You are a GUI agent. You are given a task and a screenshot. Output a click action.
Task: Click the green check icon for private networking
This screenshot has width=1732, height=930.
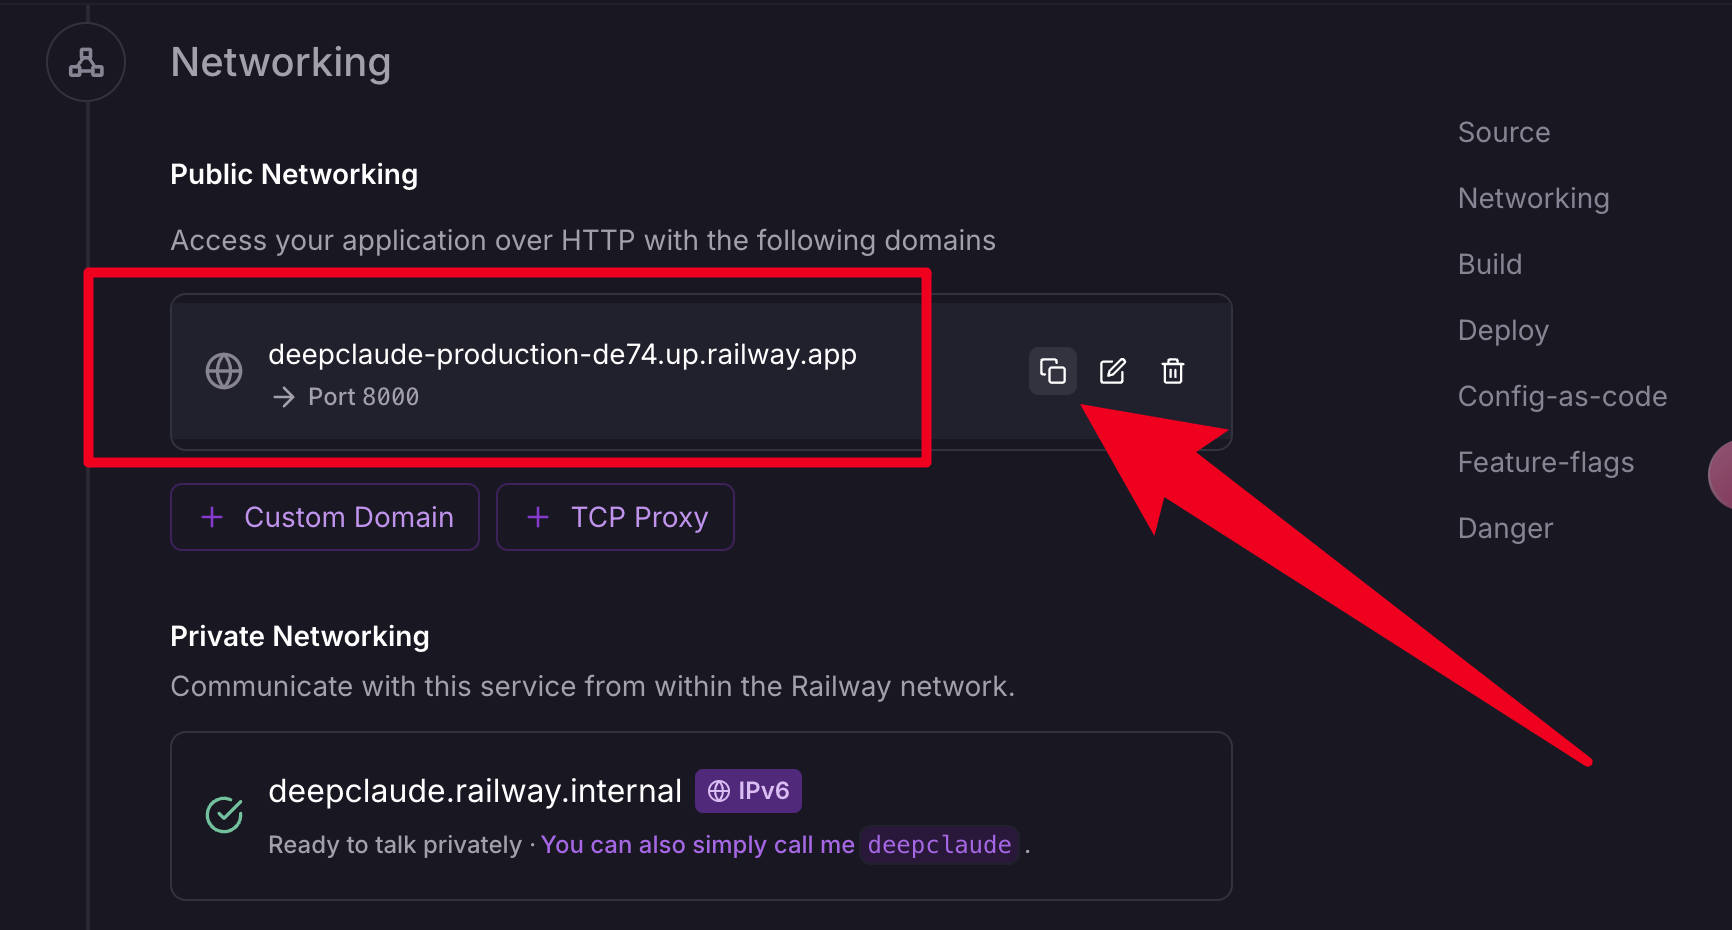(224, 814)
